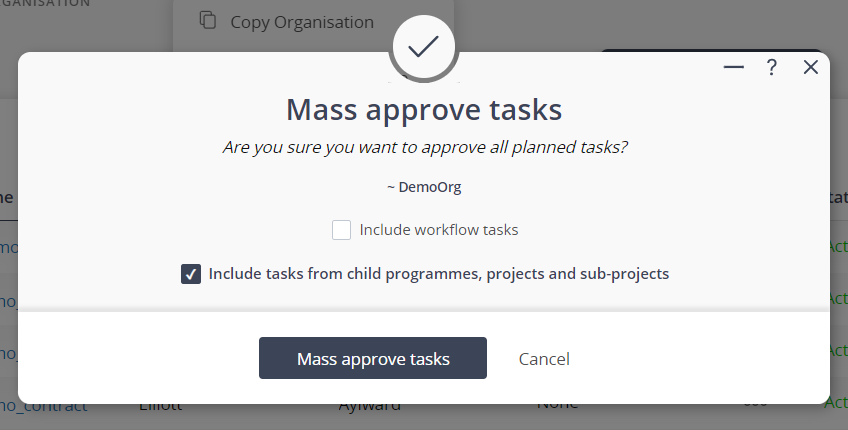Screen dimensions: 848x430
Task: Minimize the Mass approve tasks dialog
Action: (x=733, y=67)
